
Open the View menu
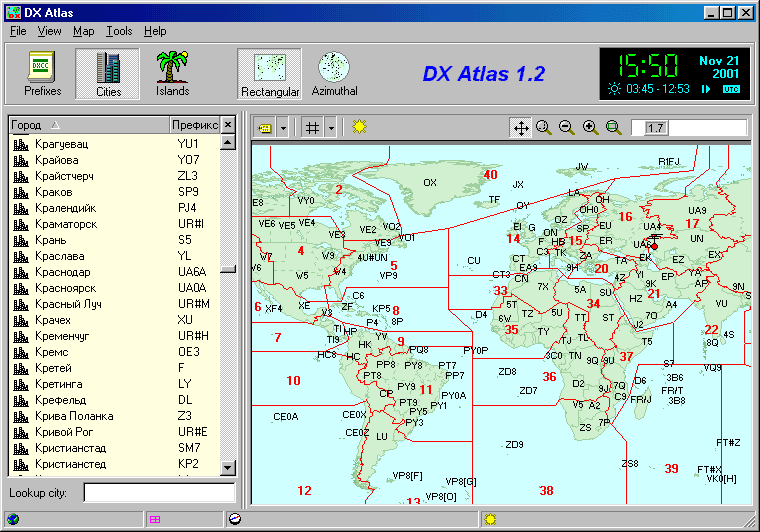click(49, 31)
